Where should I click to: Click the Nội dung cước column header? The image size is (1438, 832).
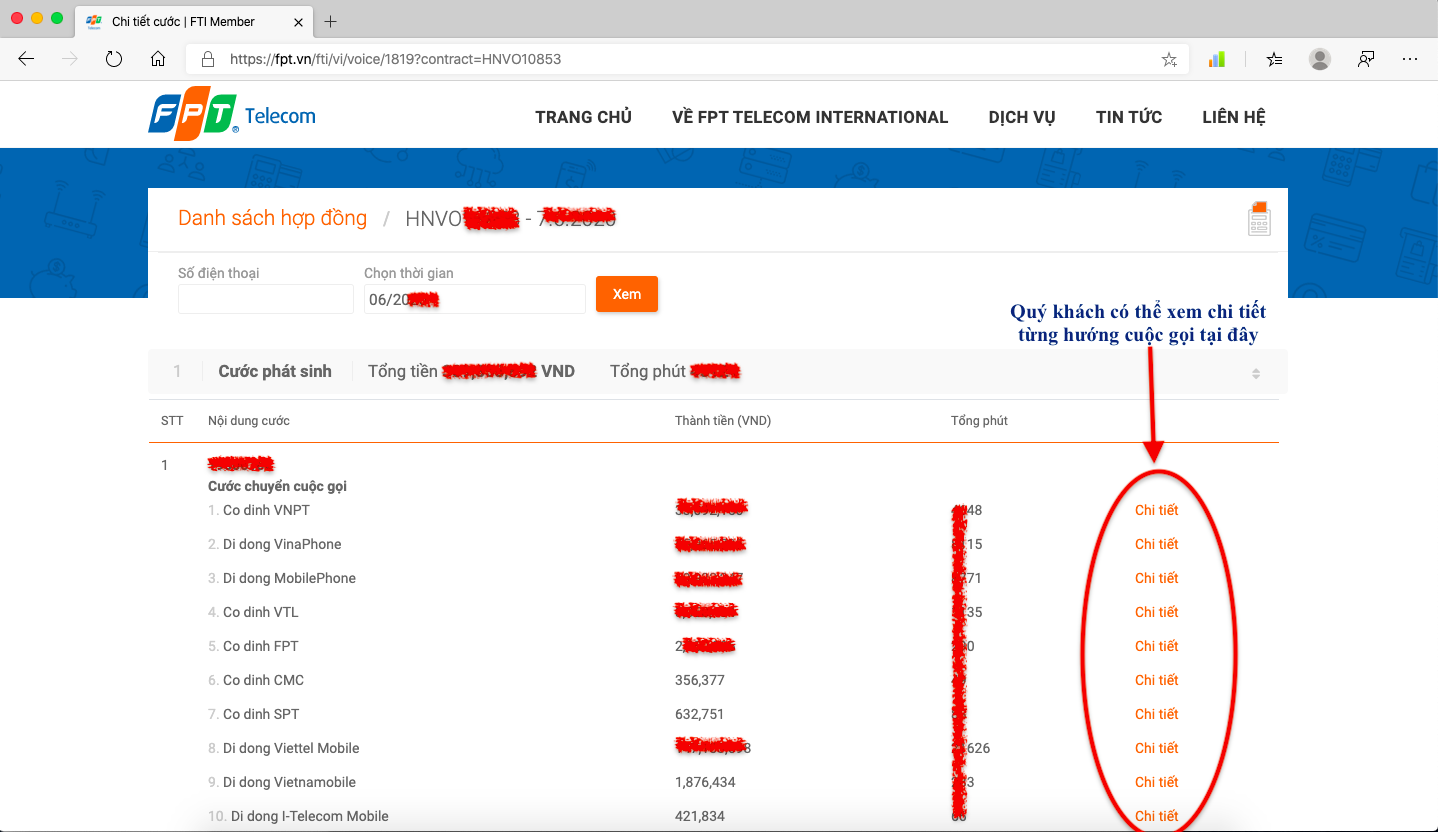[249, 421]
